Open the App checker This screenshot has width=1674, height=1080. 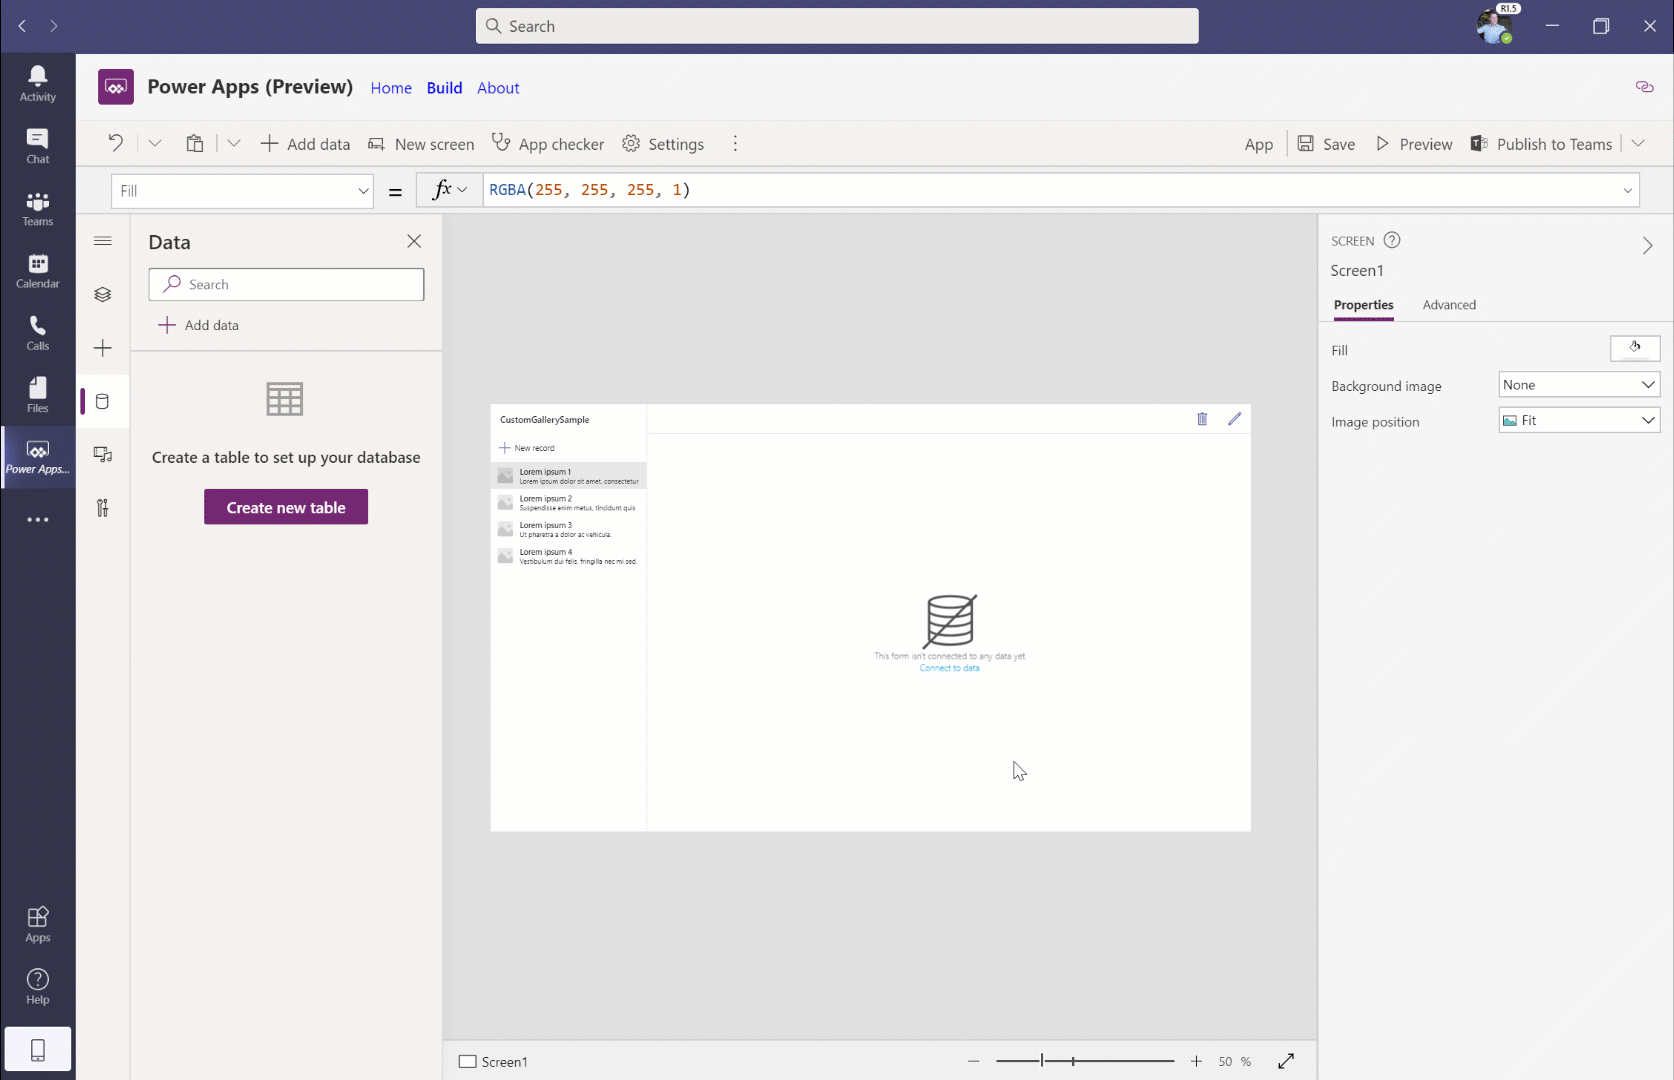pos(548,144)
